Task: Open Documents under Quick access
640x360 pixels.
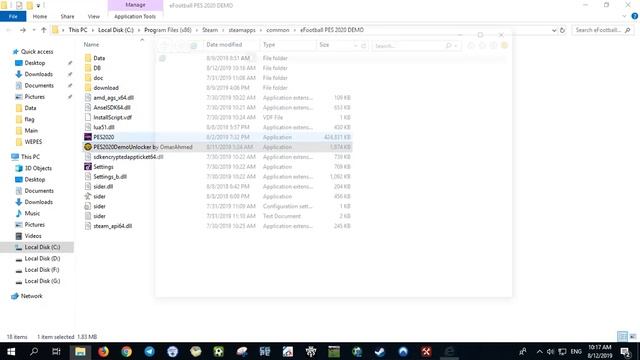Action: tap(39, 85)
